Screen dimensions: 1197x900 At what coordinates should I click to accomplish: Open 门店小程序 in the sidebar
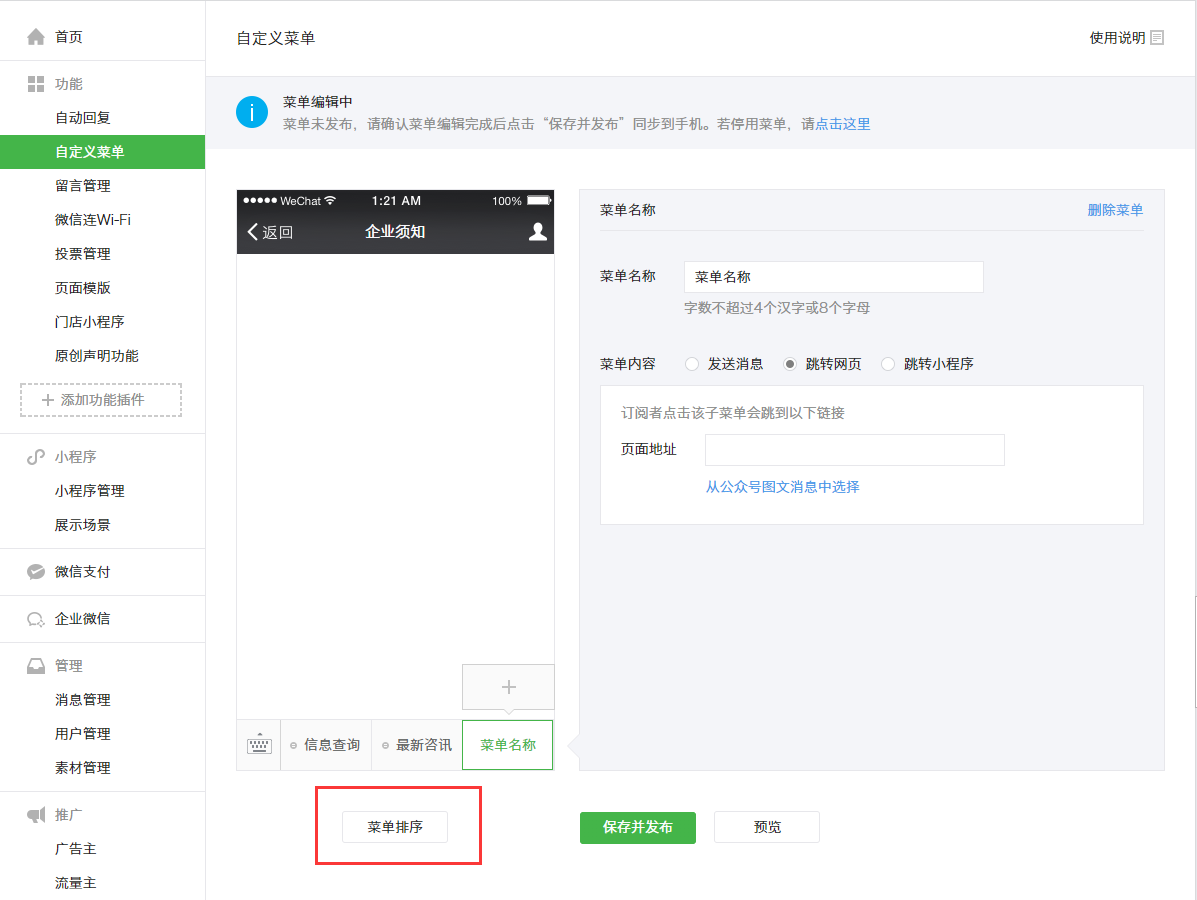[89, 321]
